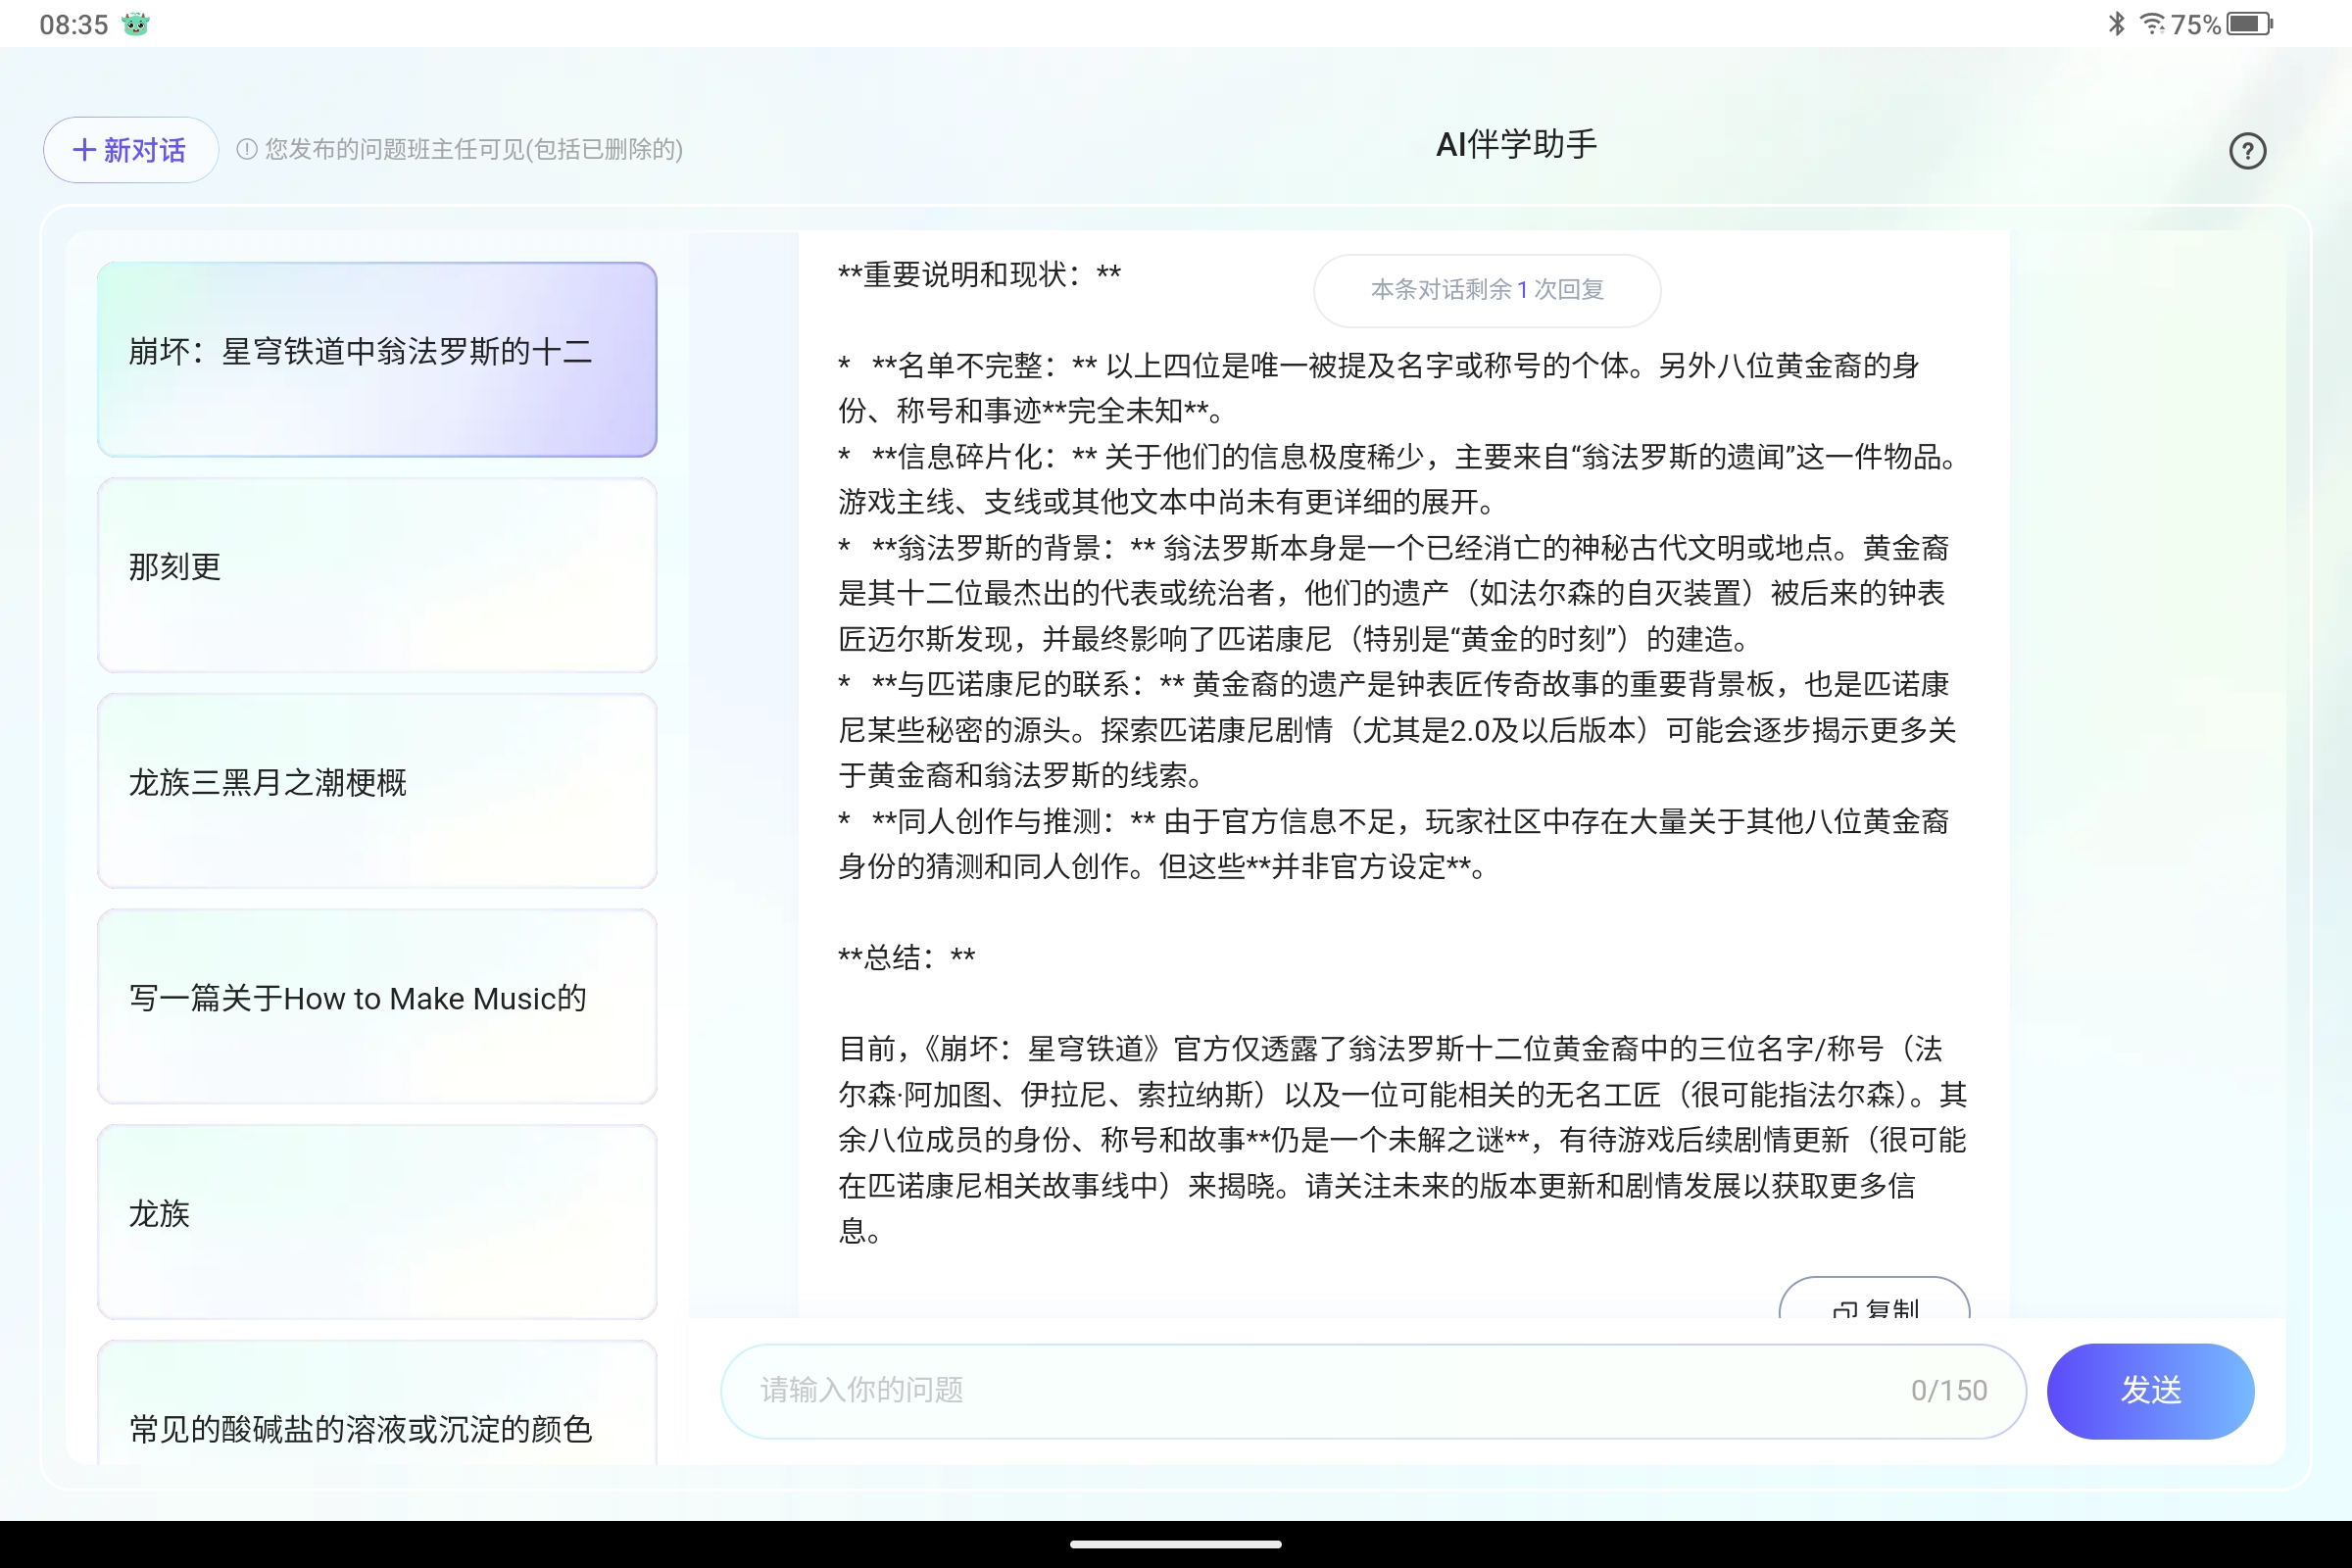This screenshot has width=2352, height=1568.
Task: Select conversation 龙族三黑月之潮梗概
Action: [377, 790]
